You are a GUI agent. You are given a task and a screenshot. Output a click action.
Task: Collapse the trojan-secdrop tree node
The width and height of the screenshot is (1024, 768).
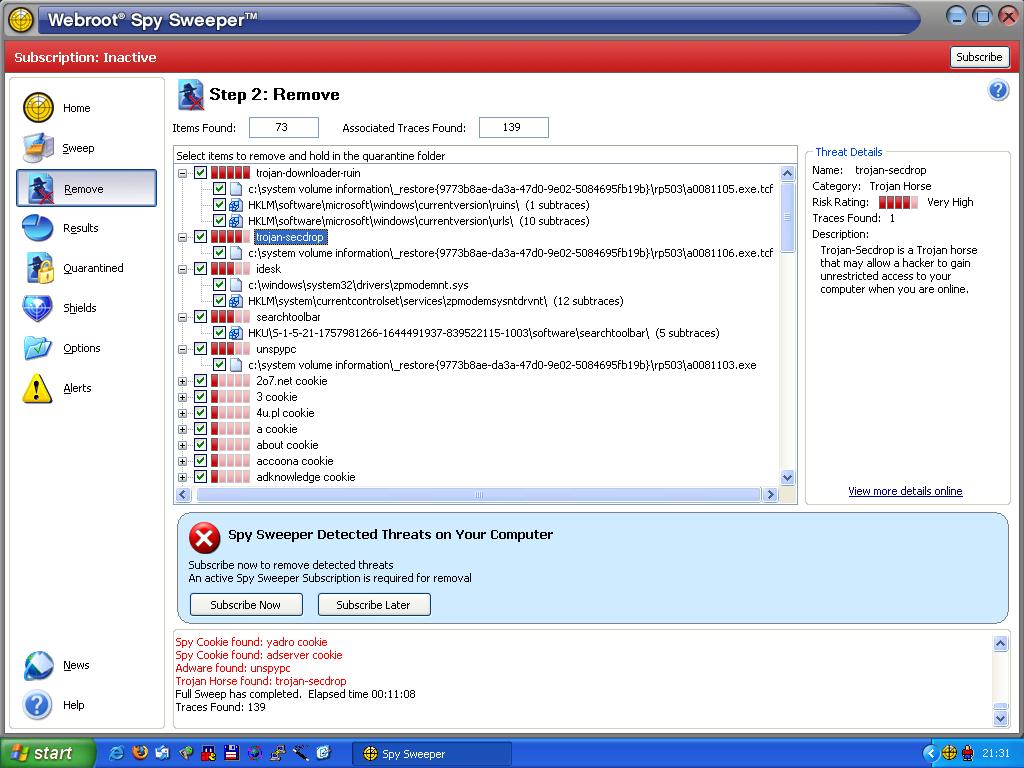[x=183, y=237]
